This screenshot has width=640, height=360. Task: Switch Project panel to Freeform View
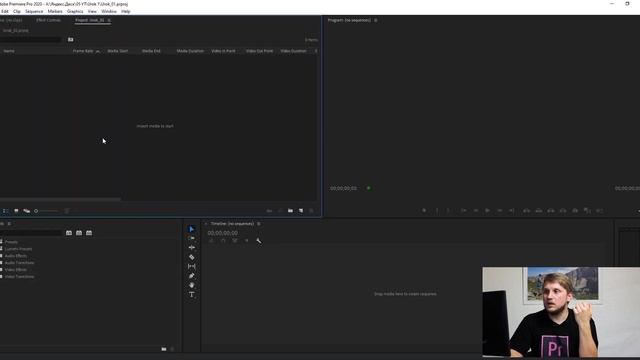(27, 211)
